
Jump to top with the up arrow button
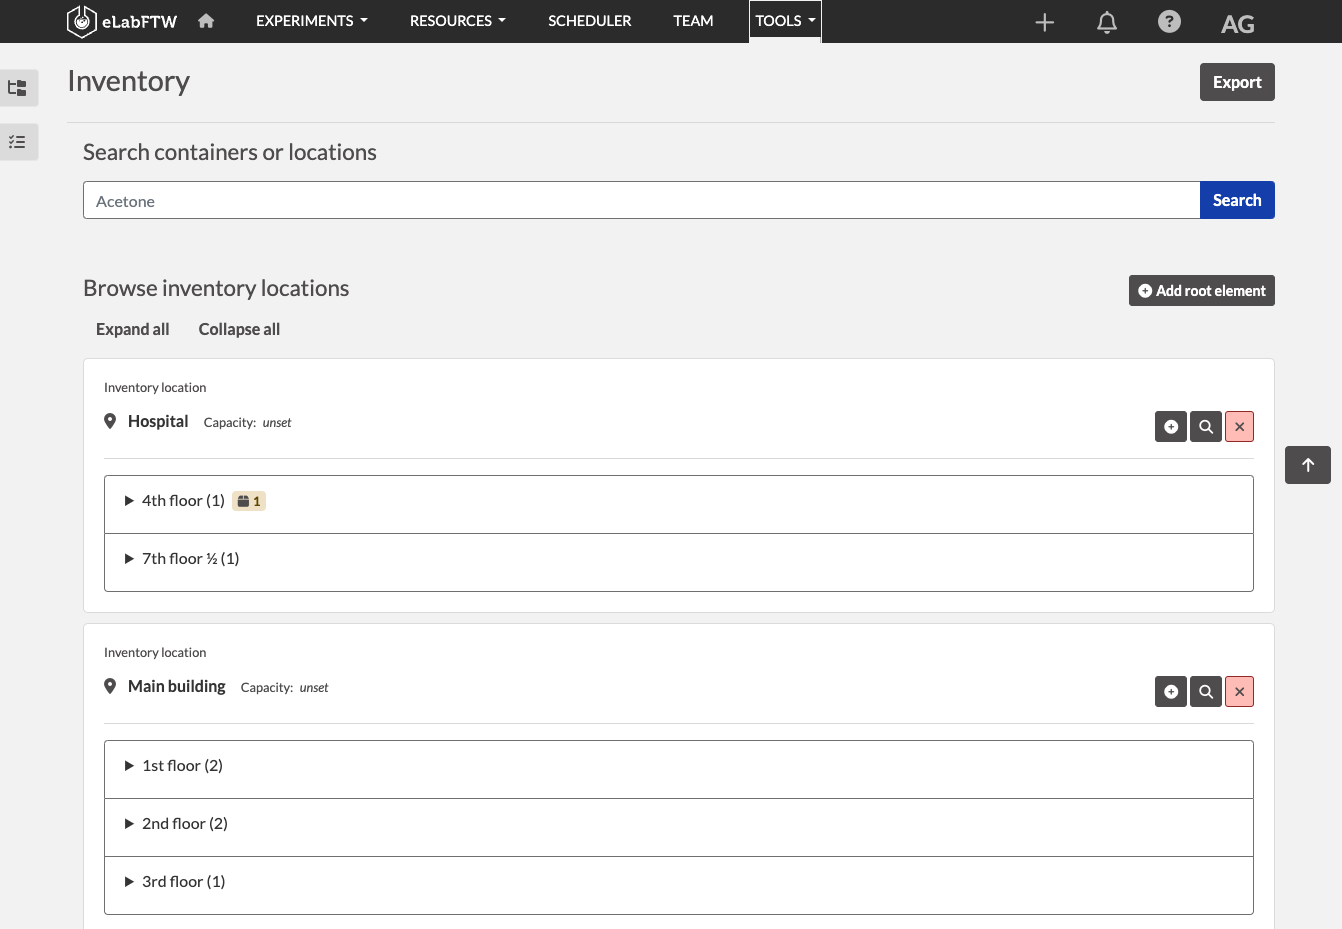coord(1308,465)
